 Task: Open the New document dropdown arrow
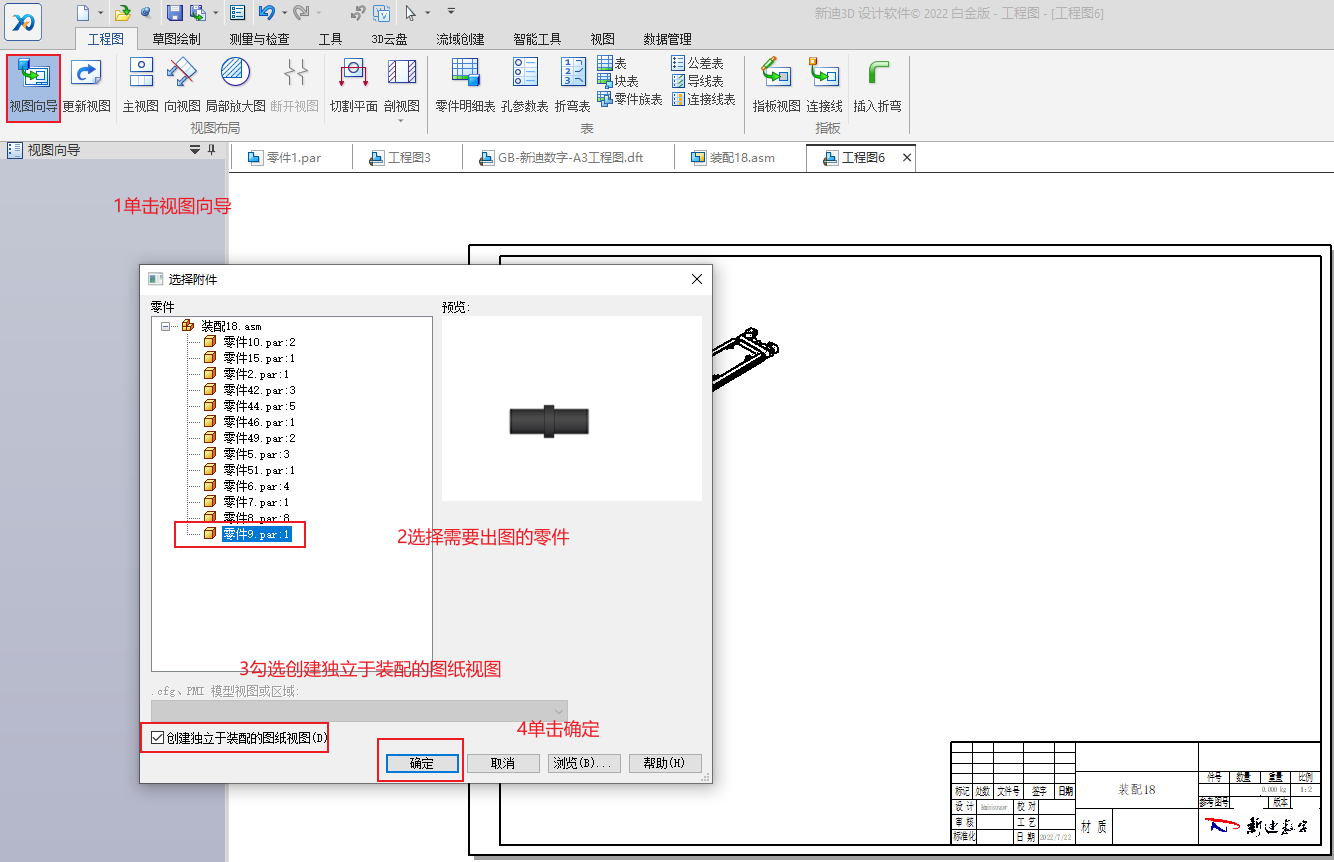(101, 13)
